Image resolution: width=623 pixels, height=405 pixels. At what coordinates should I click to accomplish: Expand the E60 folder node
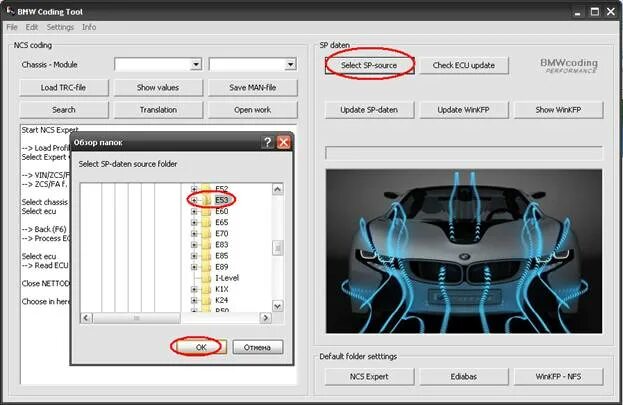point(194,211)
